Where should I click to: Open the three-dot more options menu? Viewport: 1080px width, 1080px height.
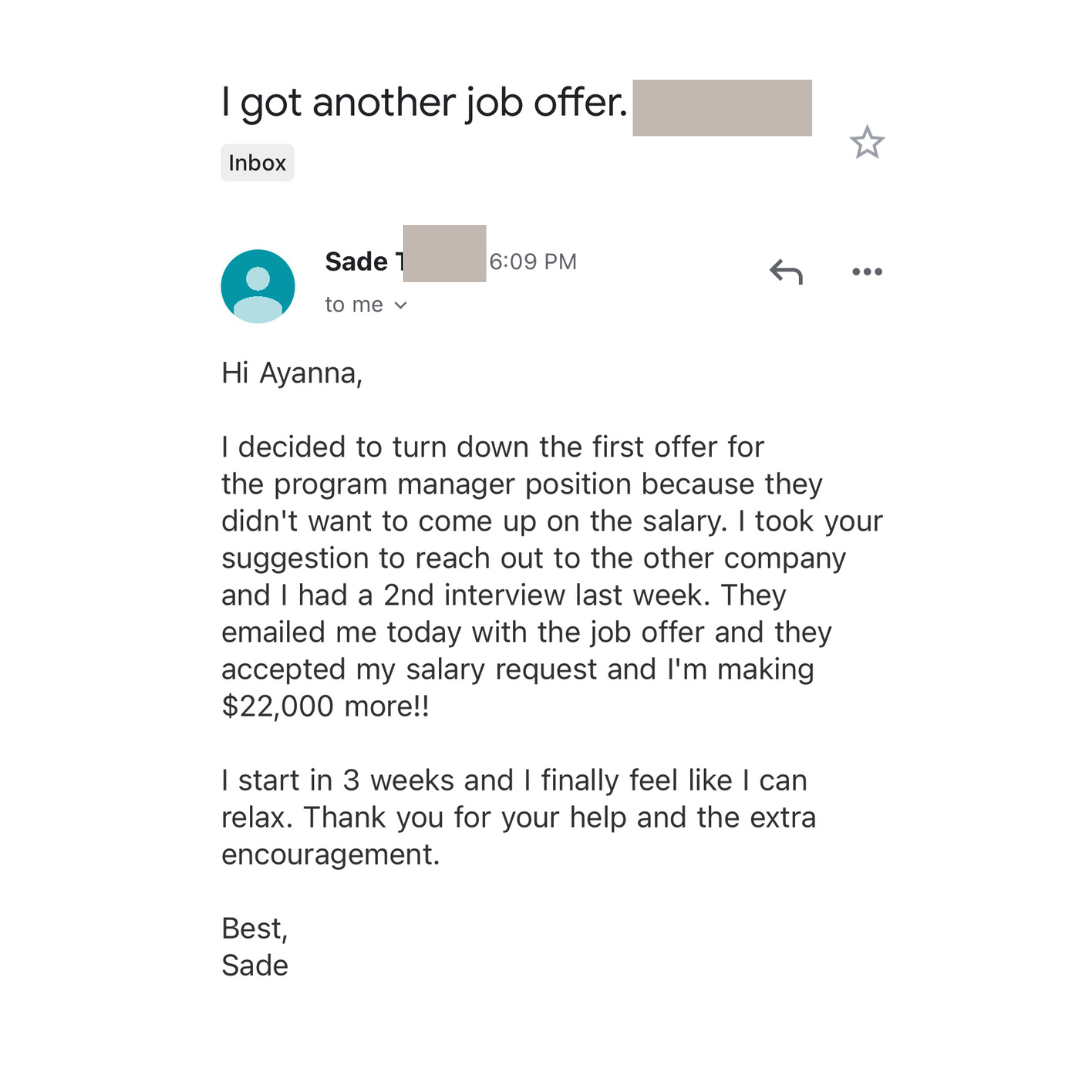tap(866, 272)
